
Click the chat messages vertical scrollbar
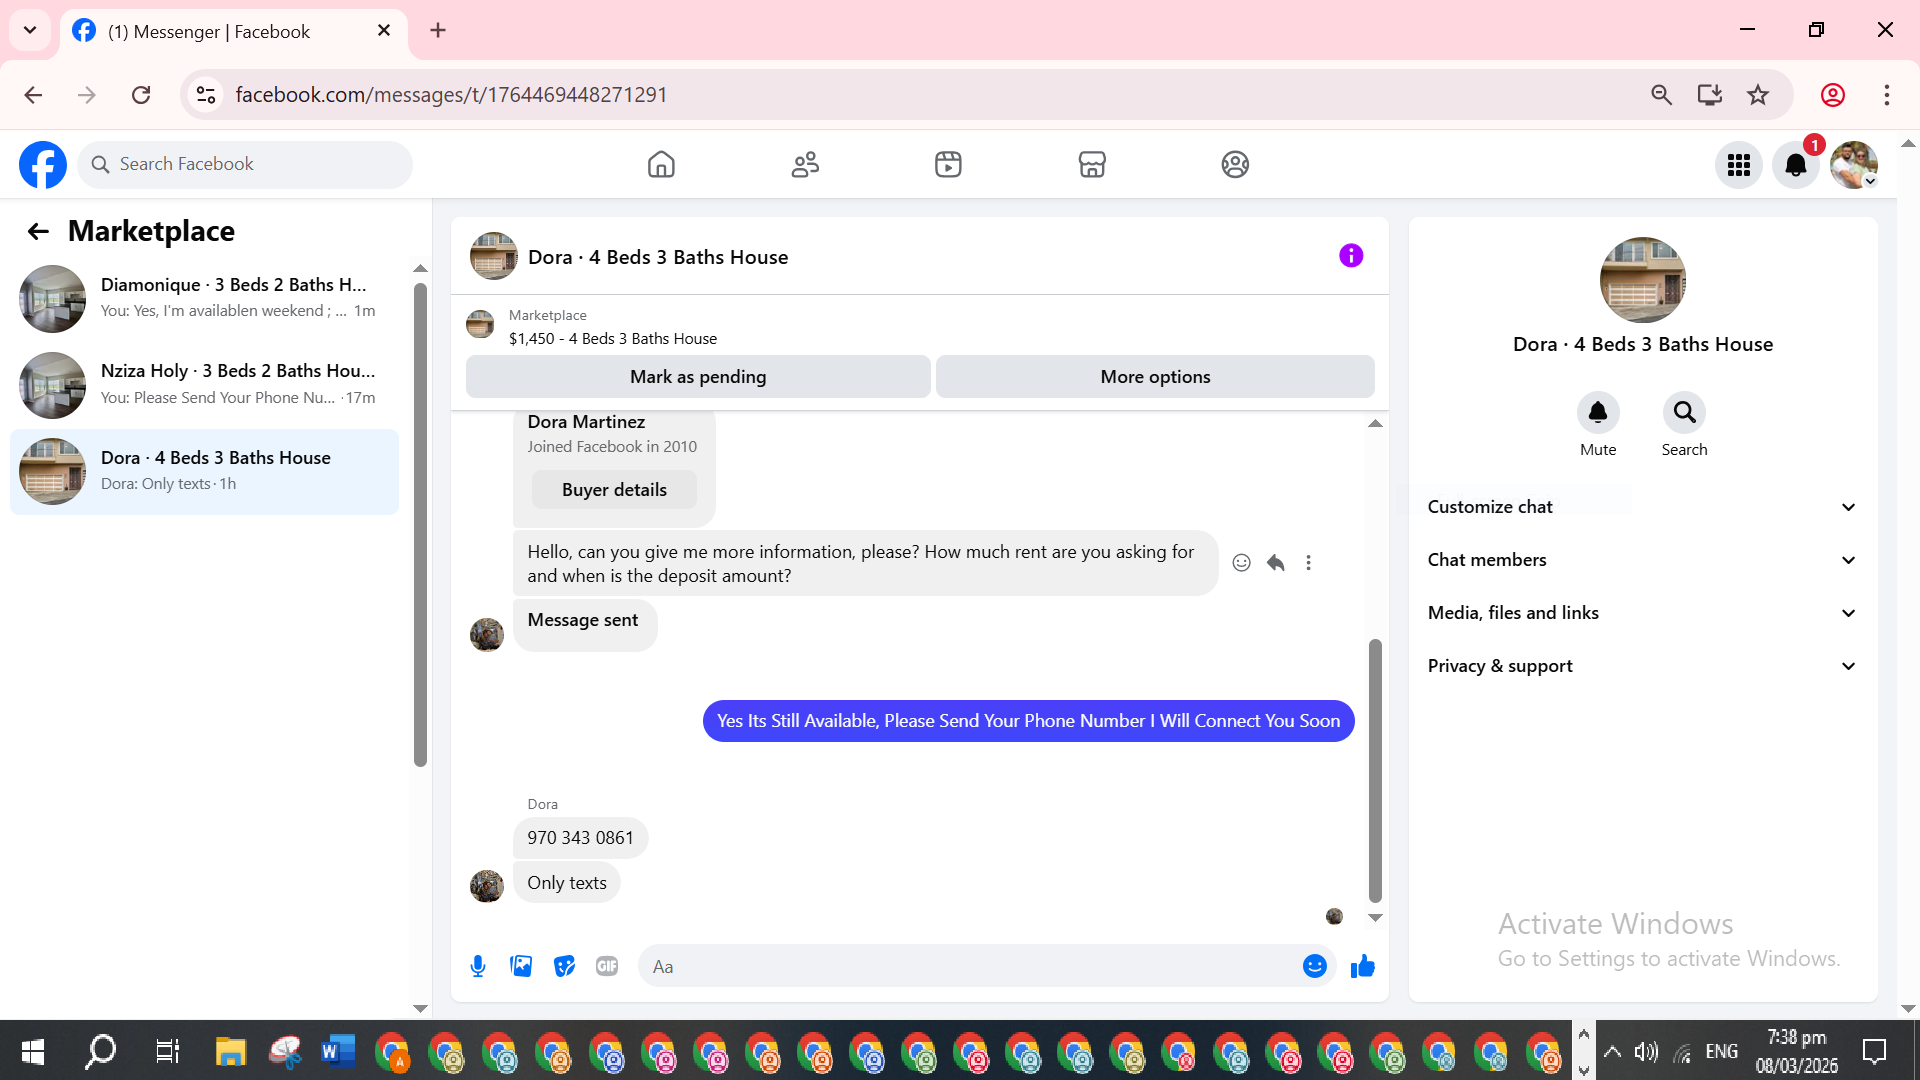pos(1375,770)
